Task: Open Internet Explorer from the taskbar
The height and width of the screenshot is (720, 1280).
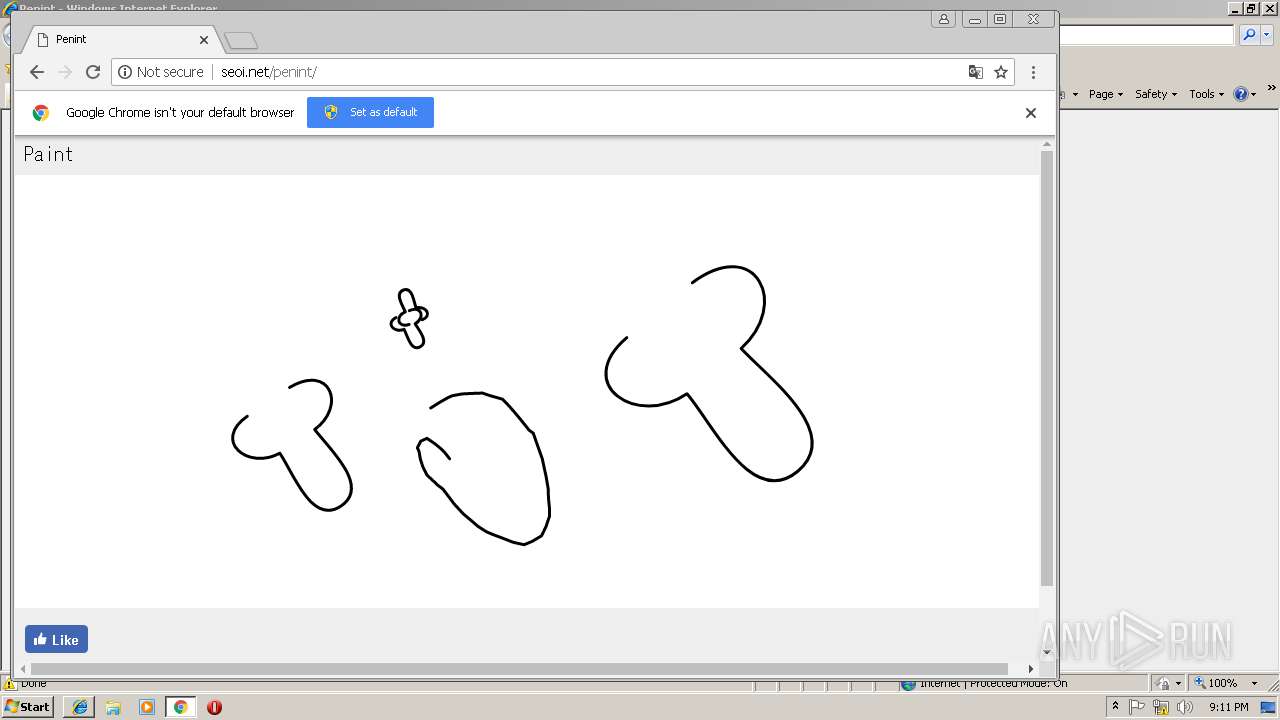Action: 79,707
